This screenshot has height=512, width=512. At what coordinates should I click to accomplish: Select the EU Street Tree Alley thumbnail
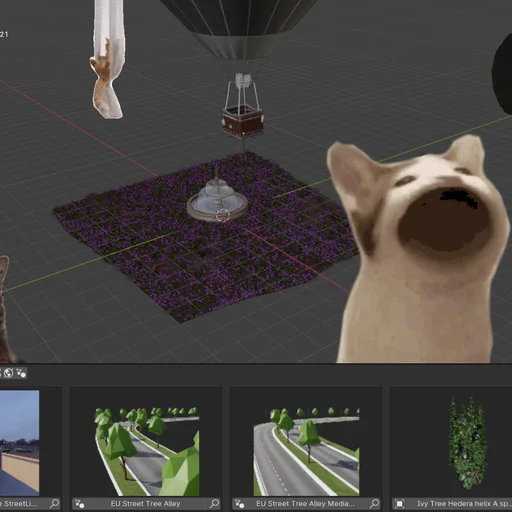tap(147, 451)
